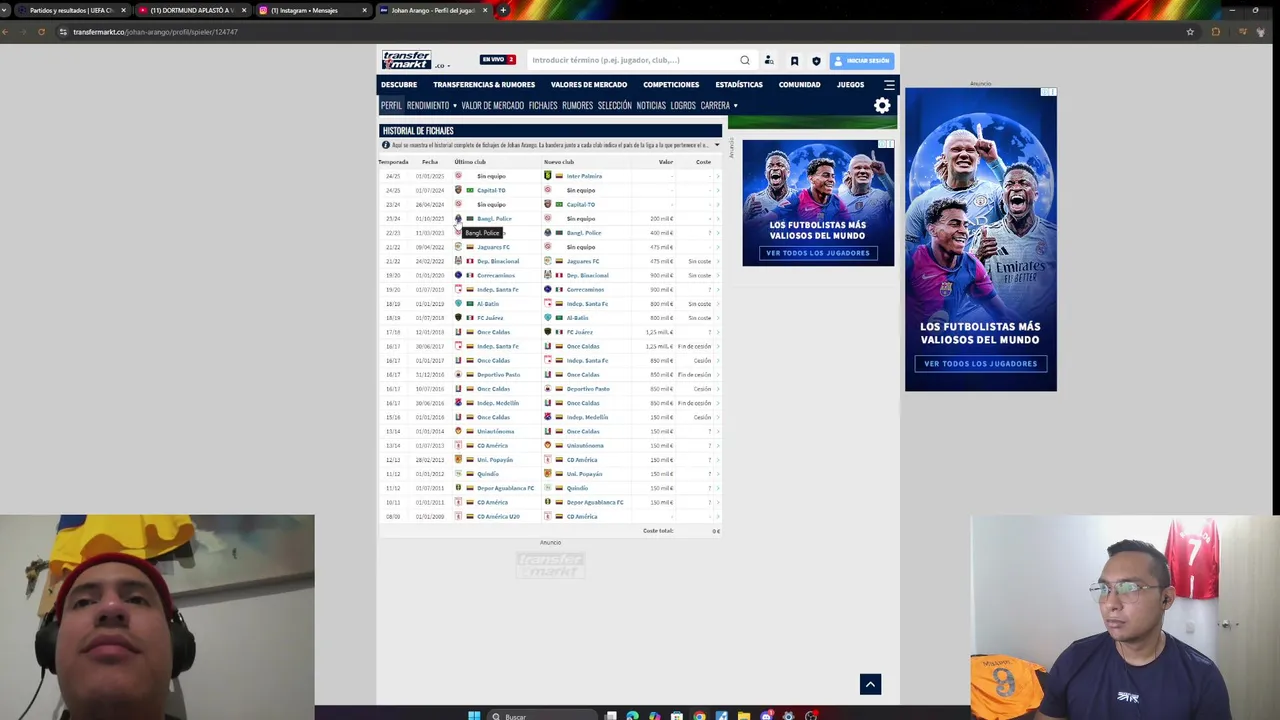
Task: Open the ESTADÍSTICAS menu
Action: coord(739,85)
